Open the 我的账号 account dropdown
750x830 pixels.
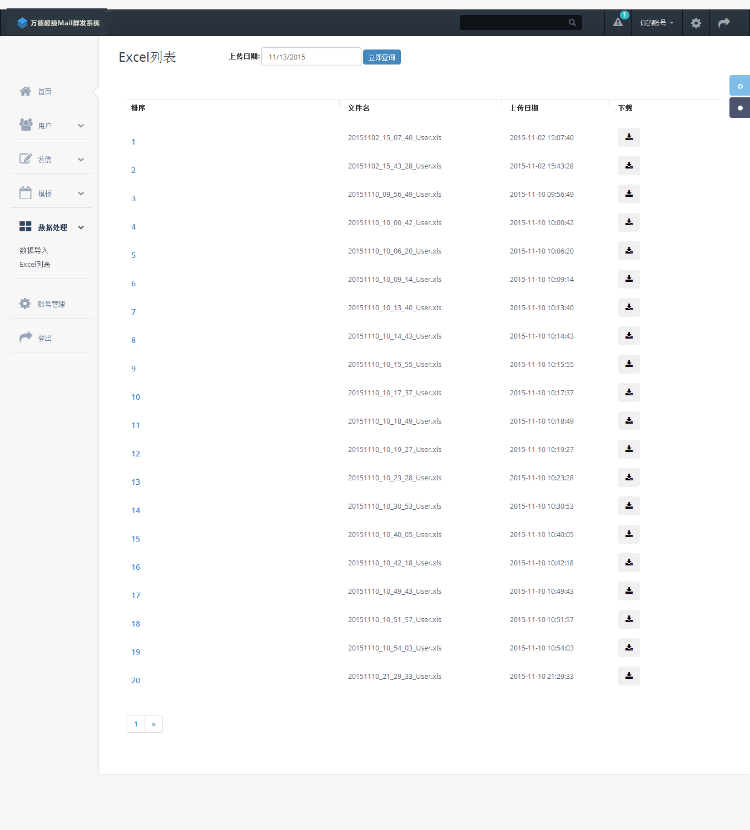click(x=656, y=23)
